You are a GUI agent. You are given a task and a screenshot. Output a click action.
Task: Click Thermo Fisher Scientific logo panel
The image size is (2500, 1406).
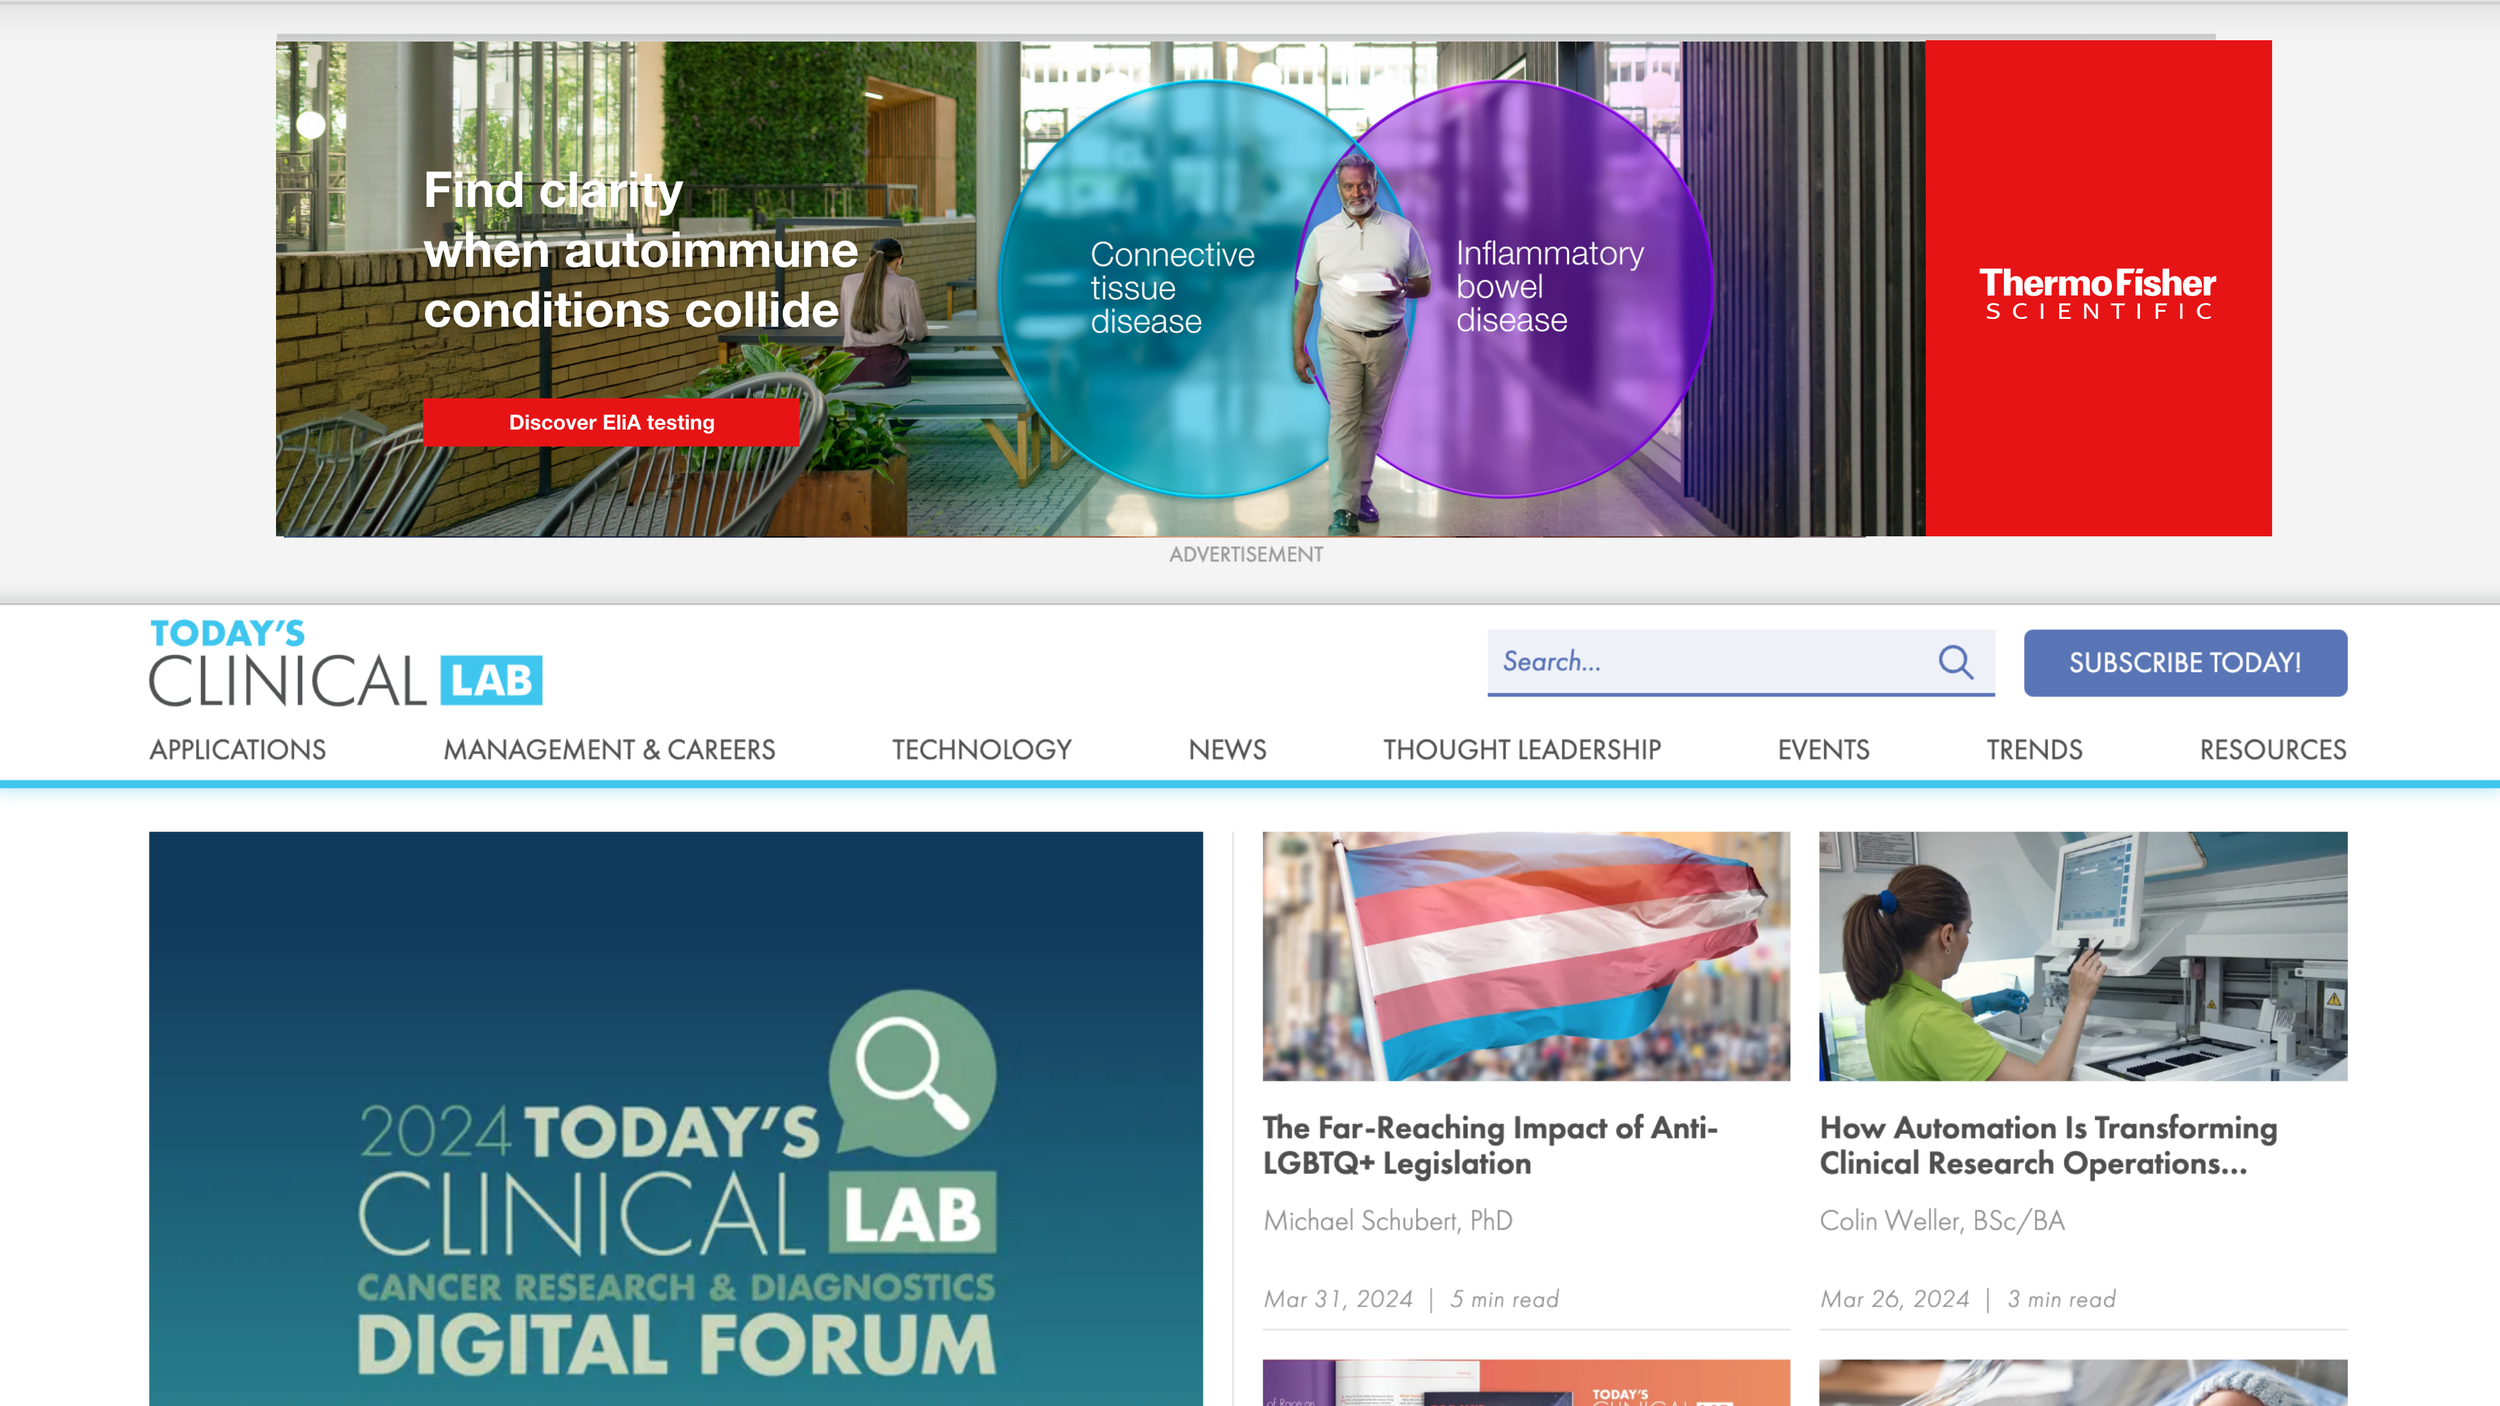point(2097,288)
